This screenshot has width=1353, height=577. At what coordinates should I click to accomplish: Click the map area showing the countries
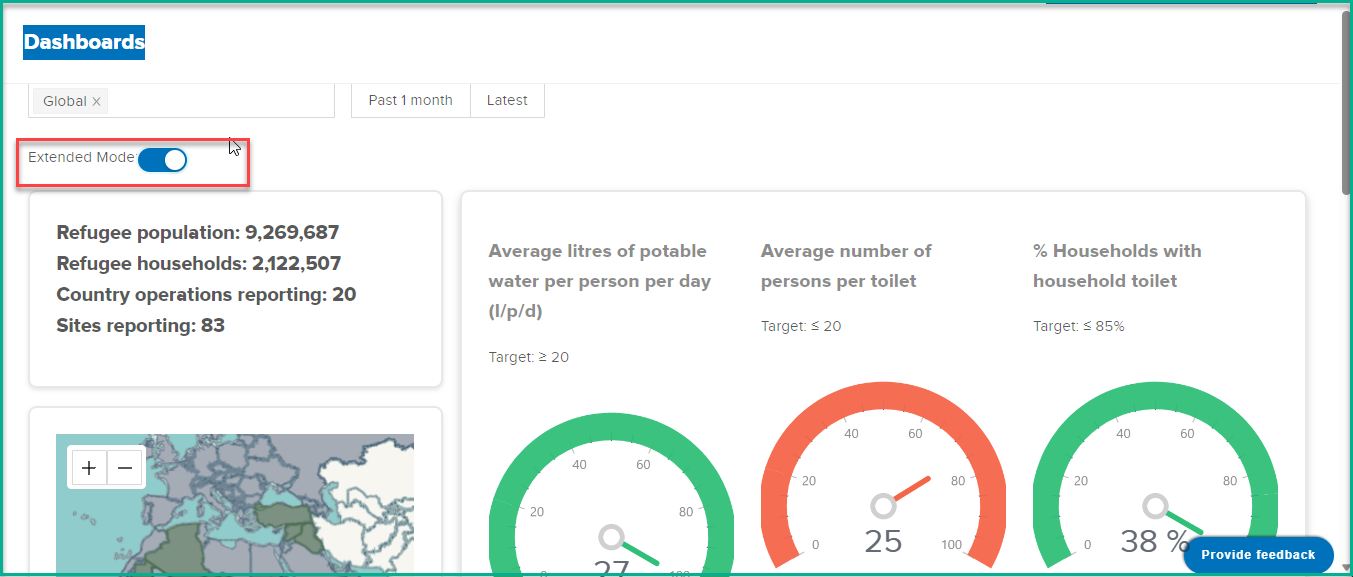tap(235, 505)
